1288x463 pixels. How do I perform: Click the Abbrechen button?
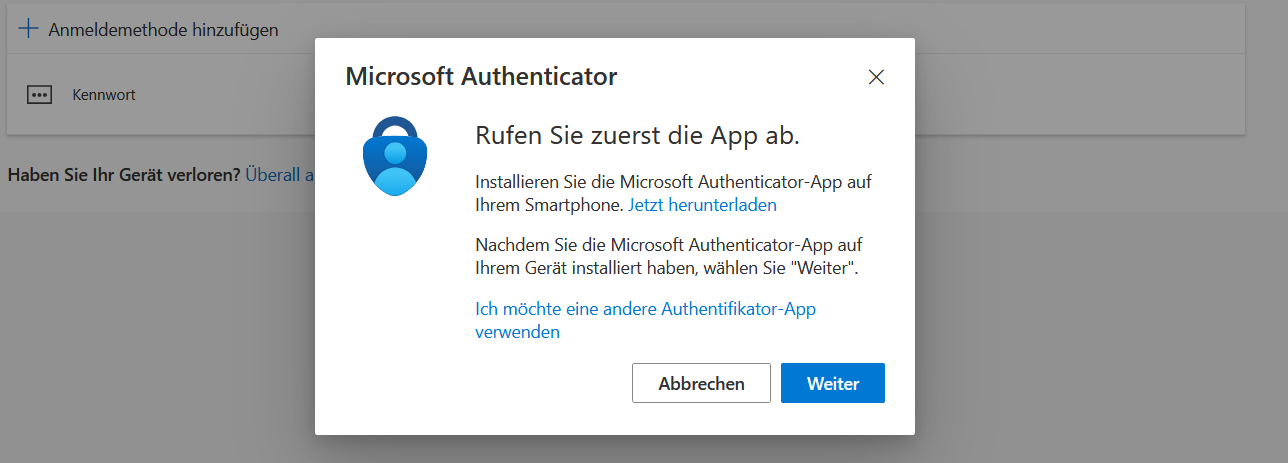[701, 383]
